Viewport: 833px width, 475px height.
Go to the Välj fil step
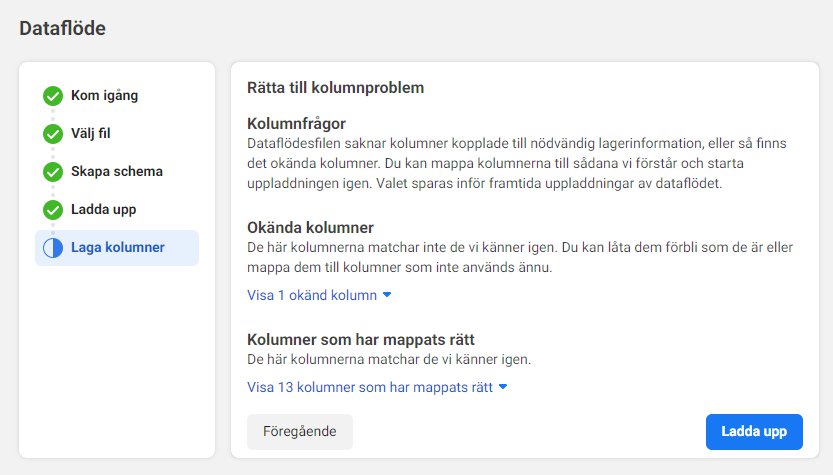click(91, 133)
